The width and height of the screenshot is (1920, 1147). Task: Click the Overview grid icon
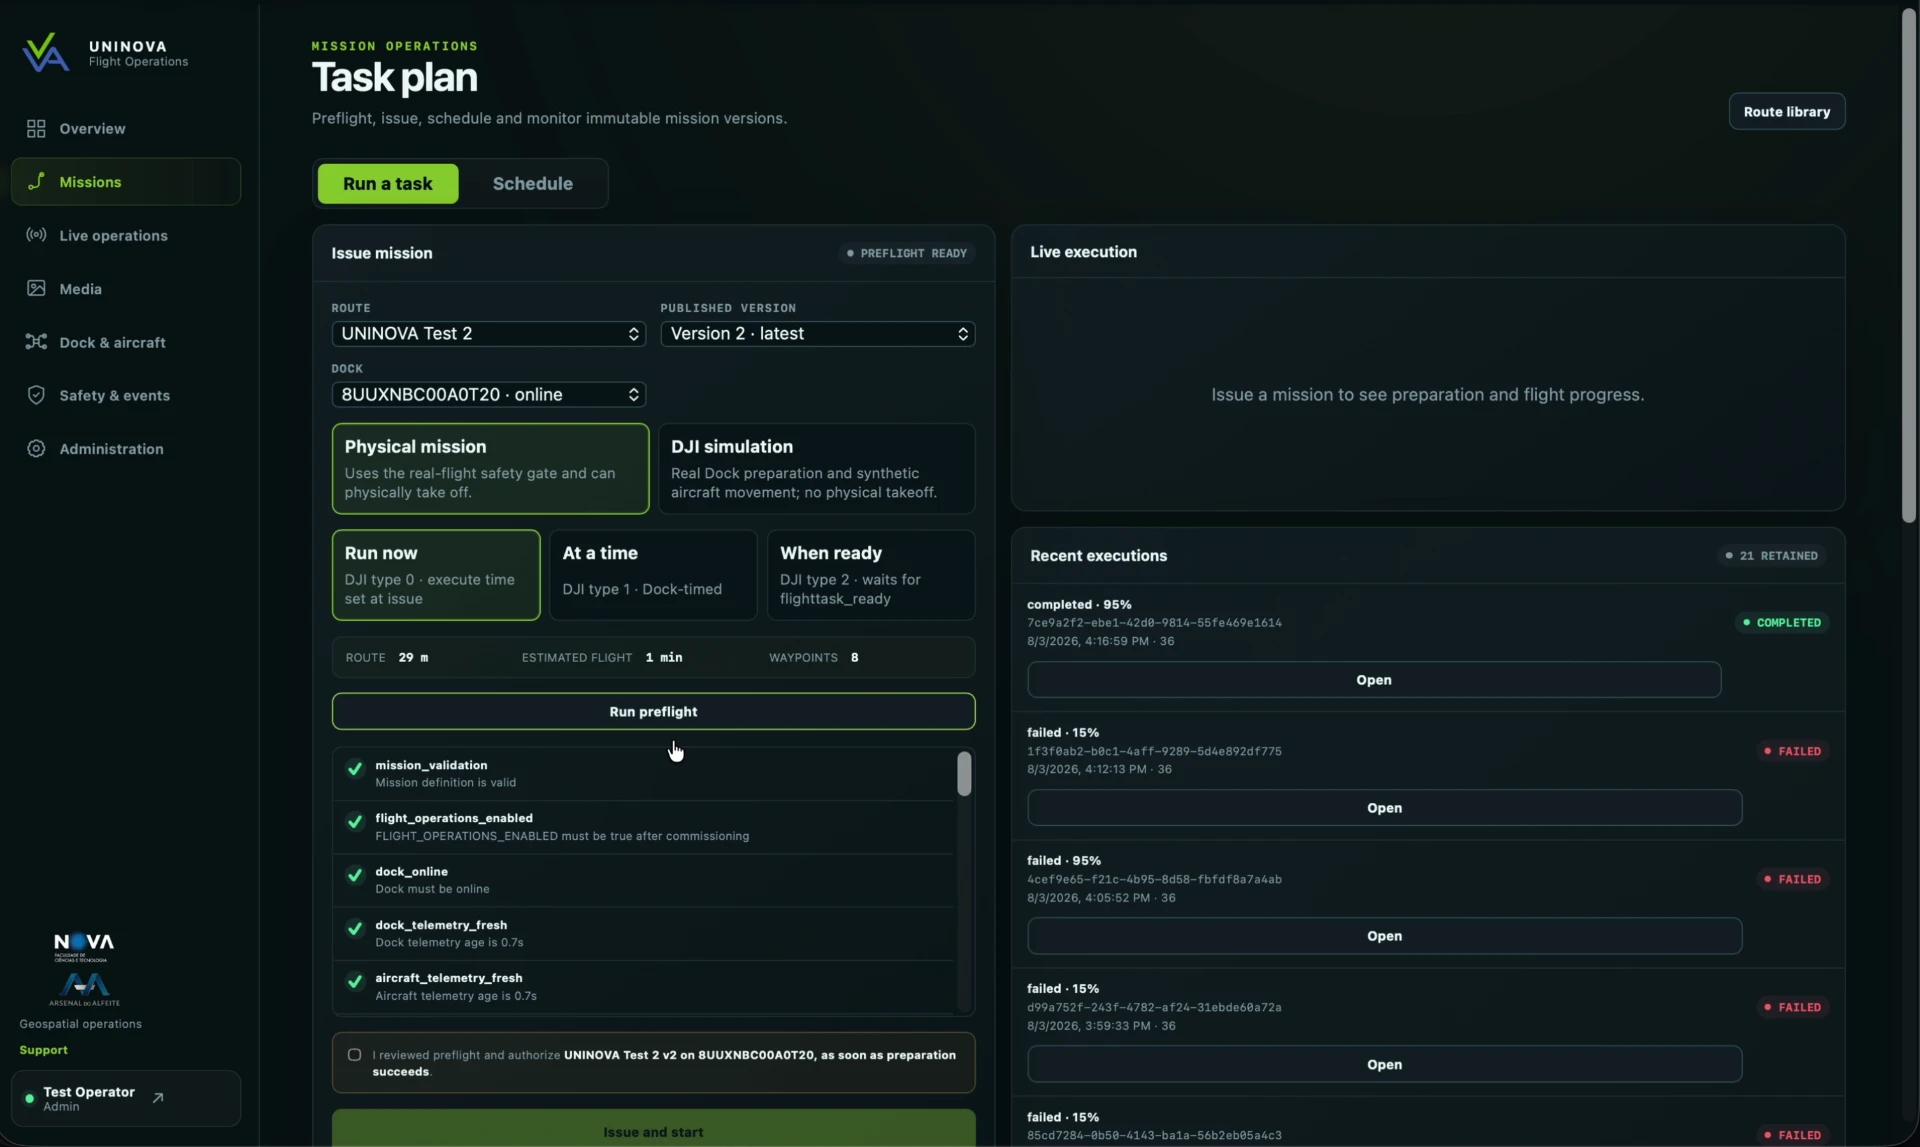point(36,129)
